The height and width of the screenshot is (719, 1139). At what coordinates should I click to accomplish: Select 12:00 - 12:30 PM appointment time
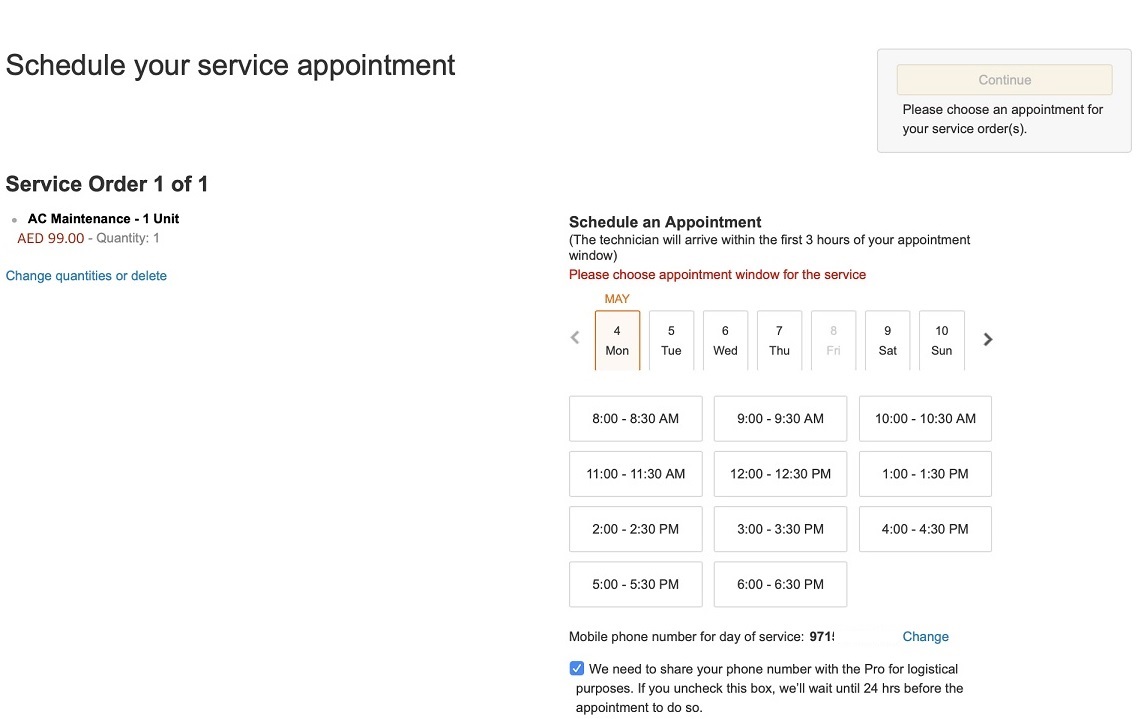(780, 474)
